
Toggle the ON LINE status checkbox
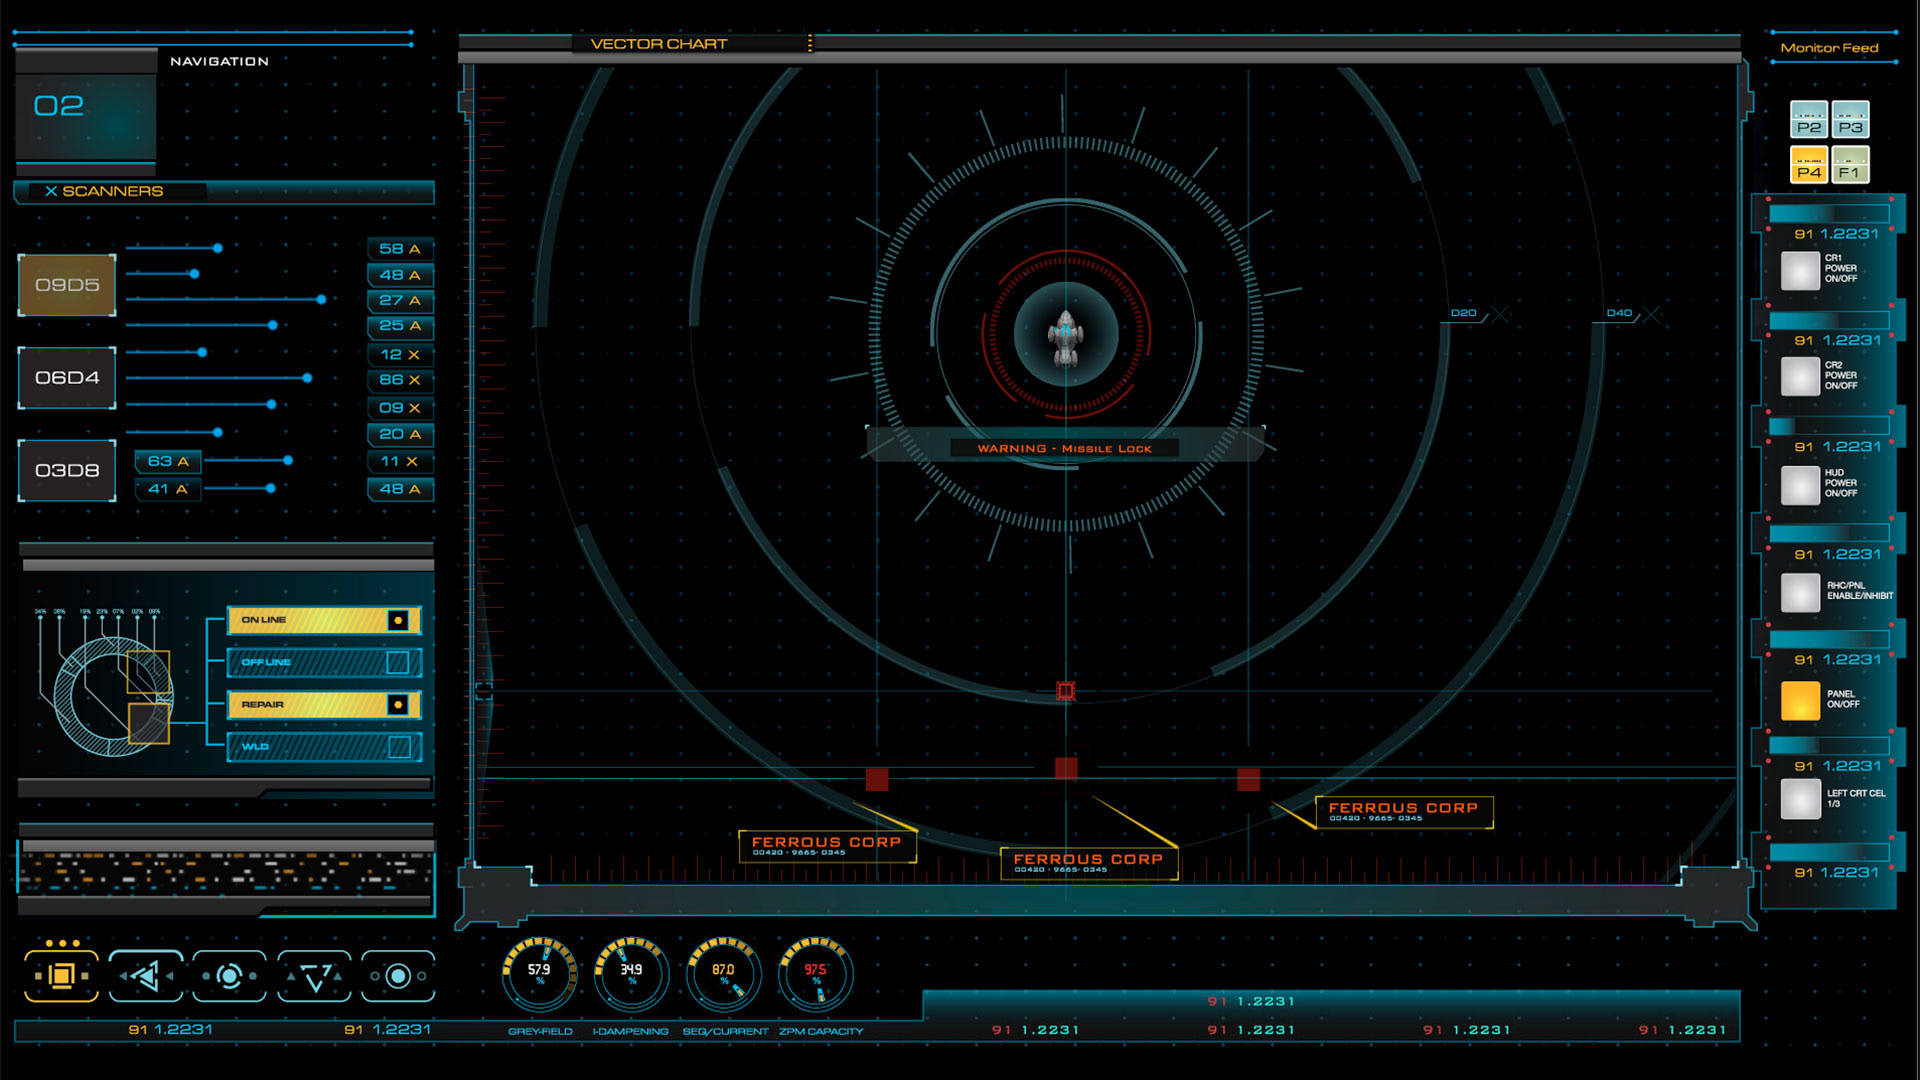(x=398, y=620)
